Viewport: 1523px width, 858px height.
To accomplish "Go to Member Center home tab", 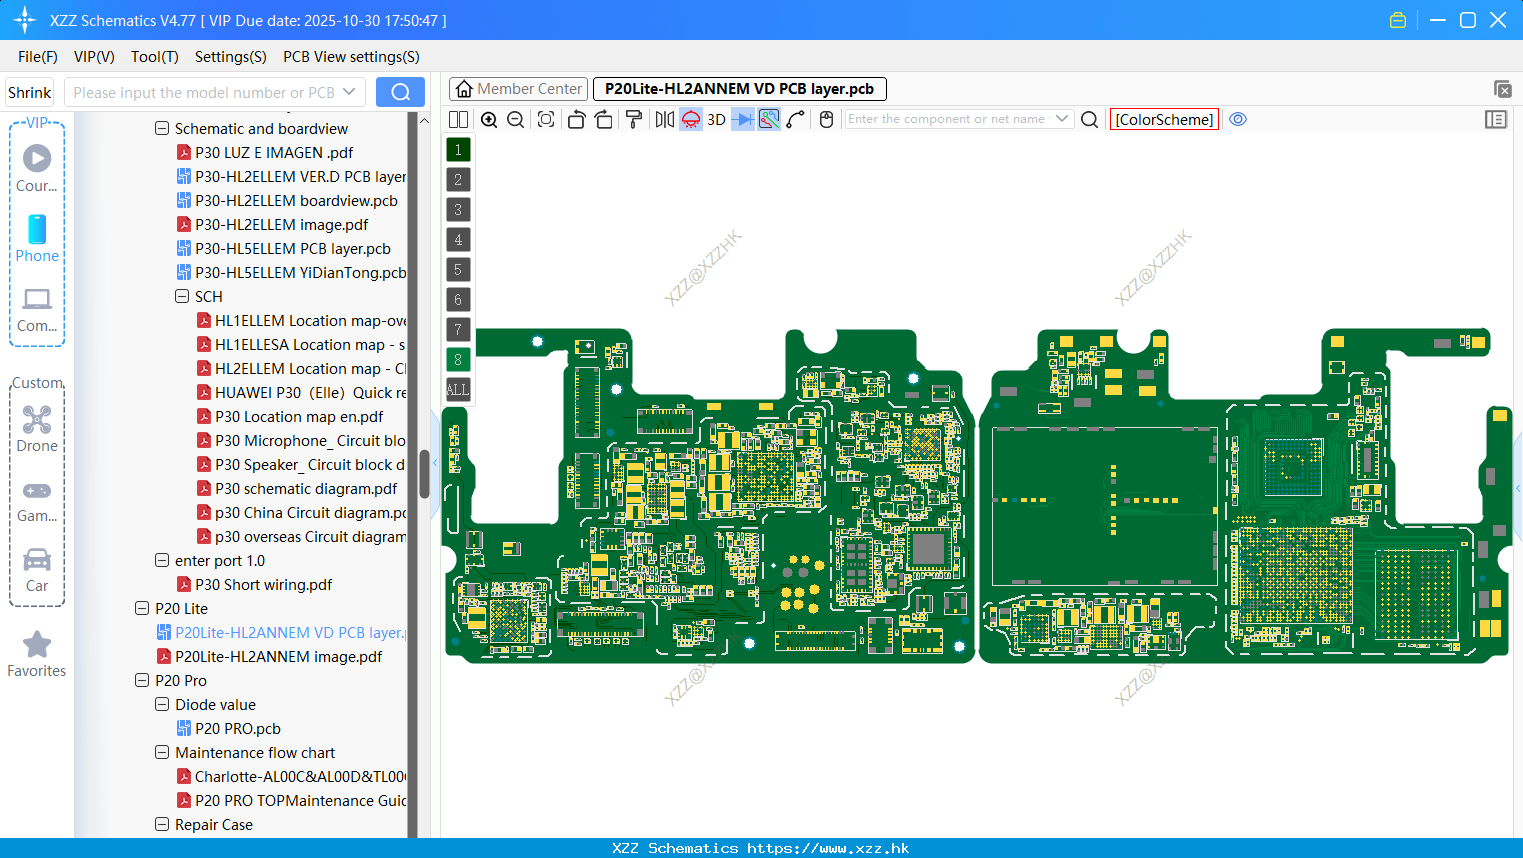I will point(518,89).
